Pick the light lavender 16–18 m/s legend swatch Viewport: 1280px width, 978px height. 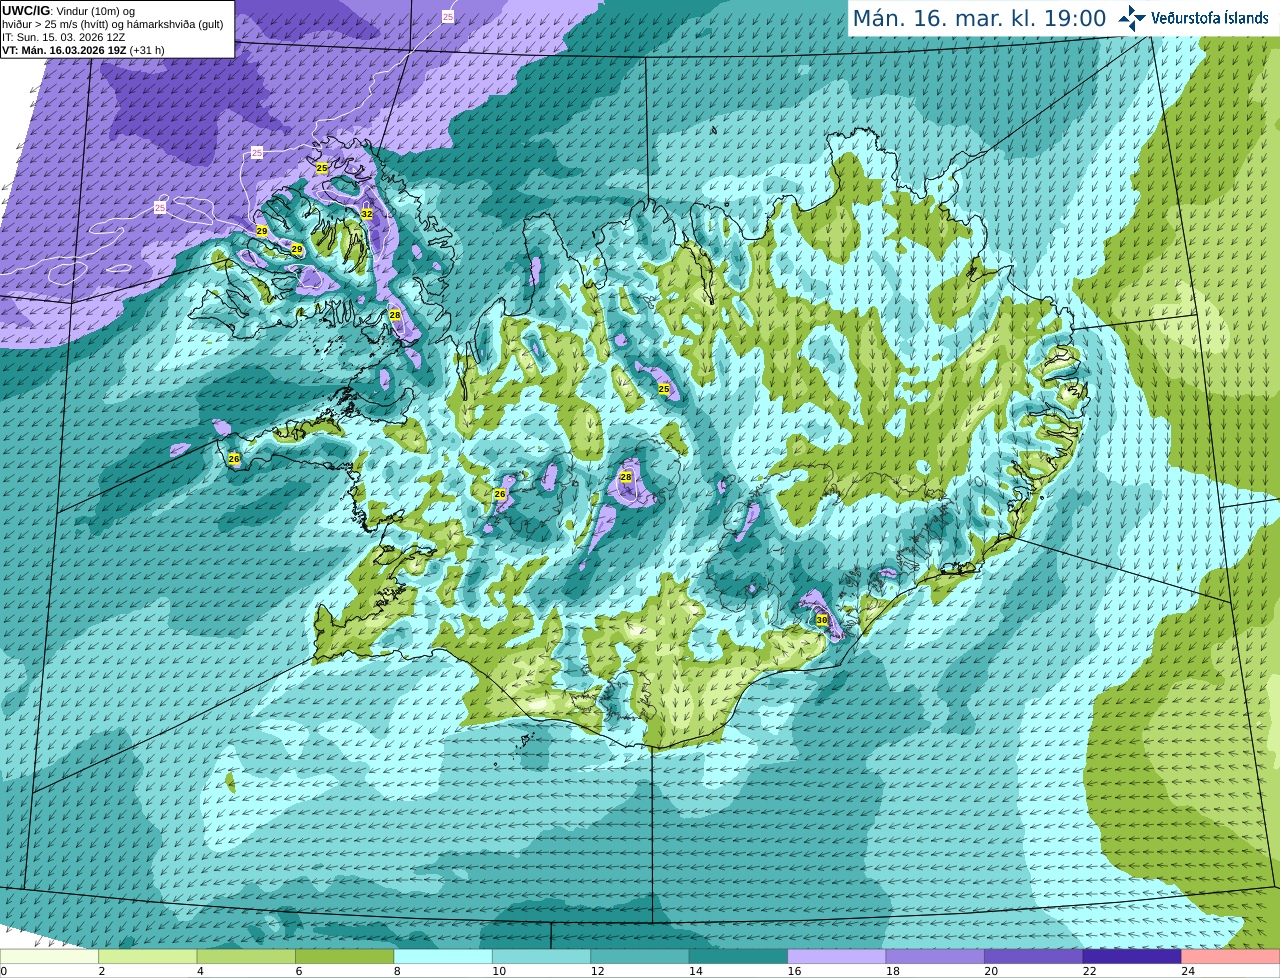click(x=837, y=956)
